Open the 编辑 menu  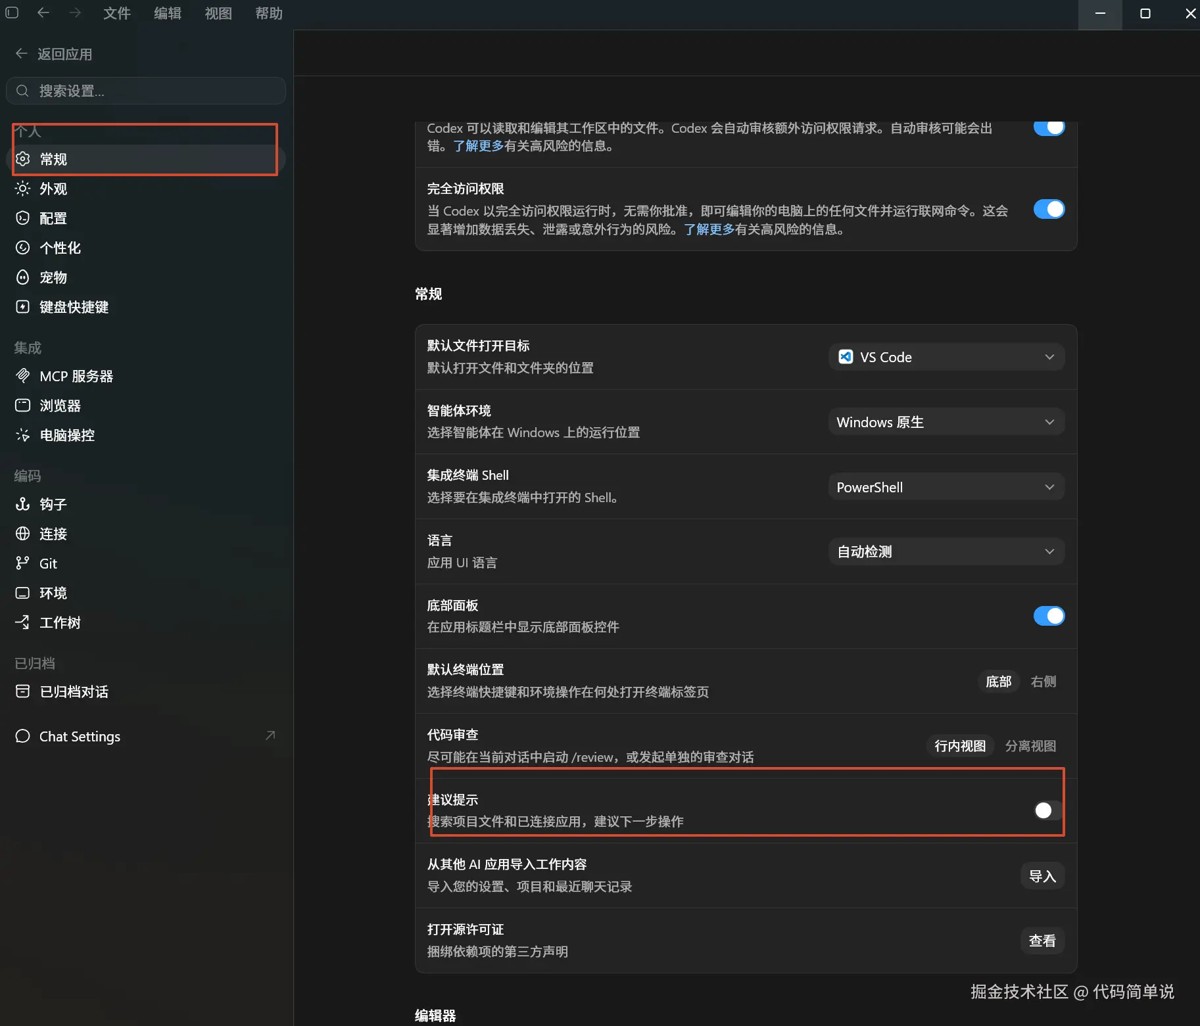(x=168, y=13)
